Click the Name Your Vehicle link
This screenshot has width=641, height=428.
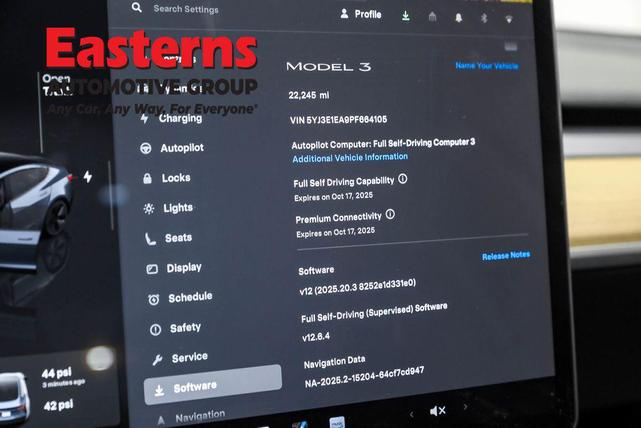[x=486, y=66]
